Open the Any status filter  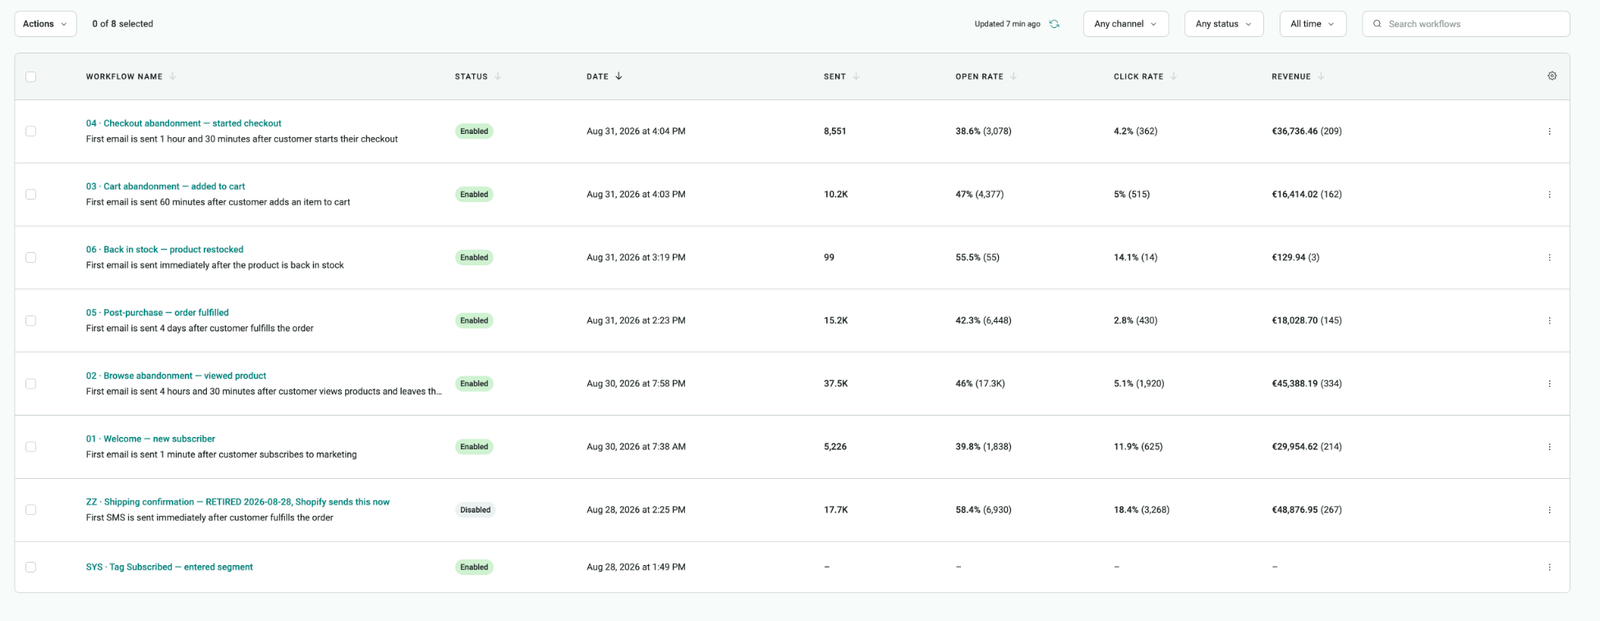click(1224, 24)
